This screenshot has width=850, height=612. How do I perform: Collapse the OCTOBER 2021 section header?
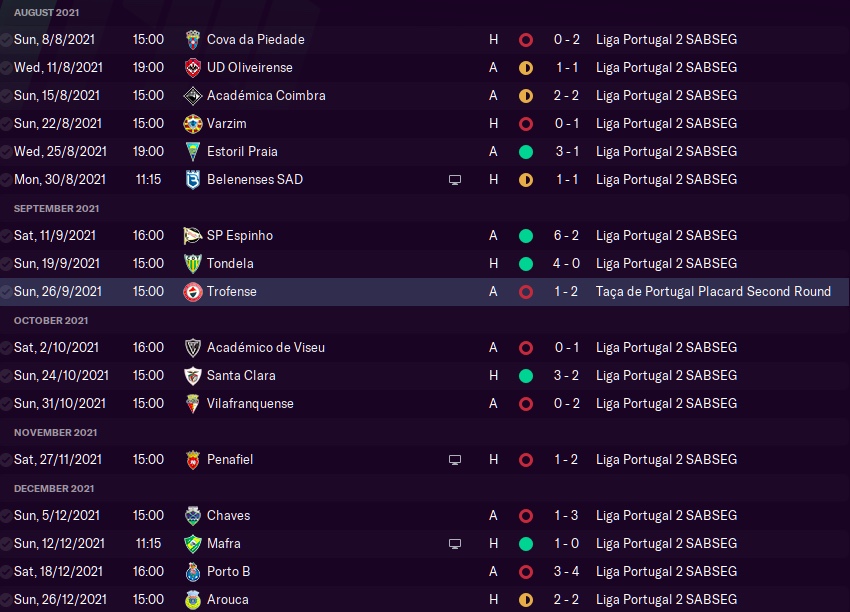51,320
